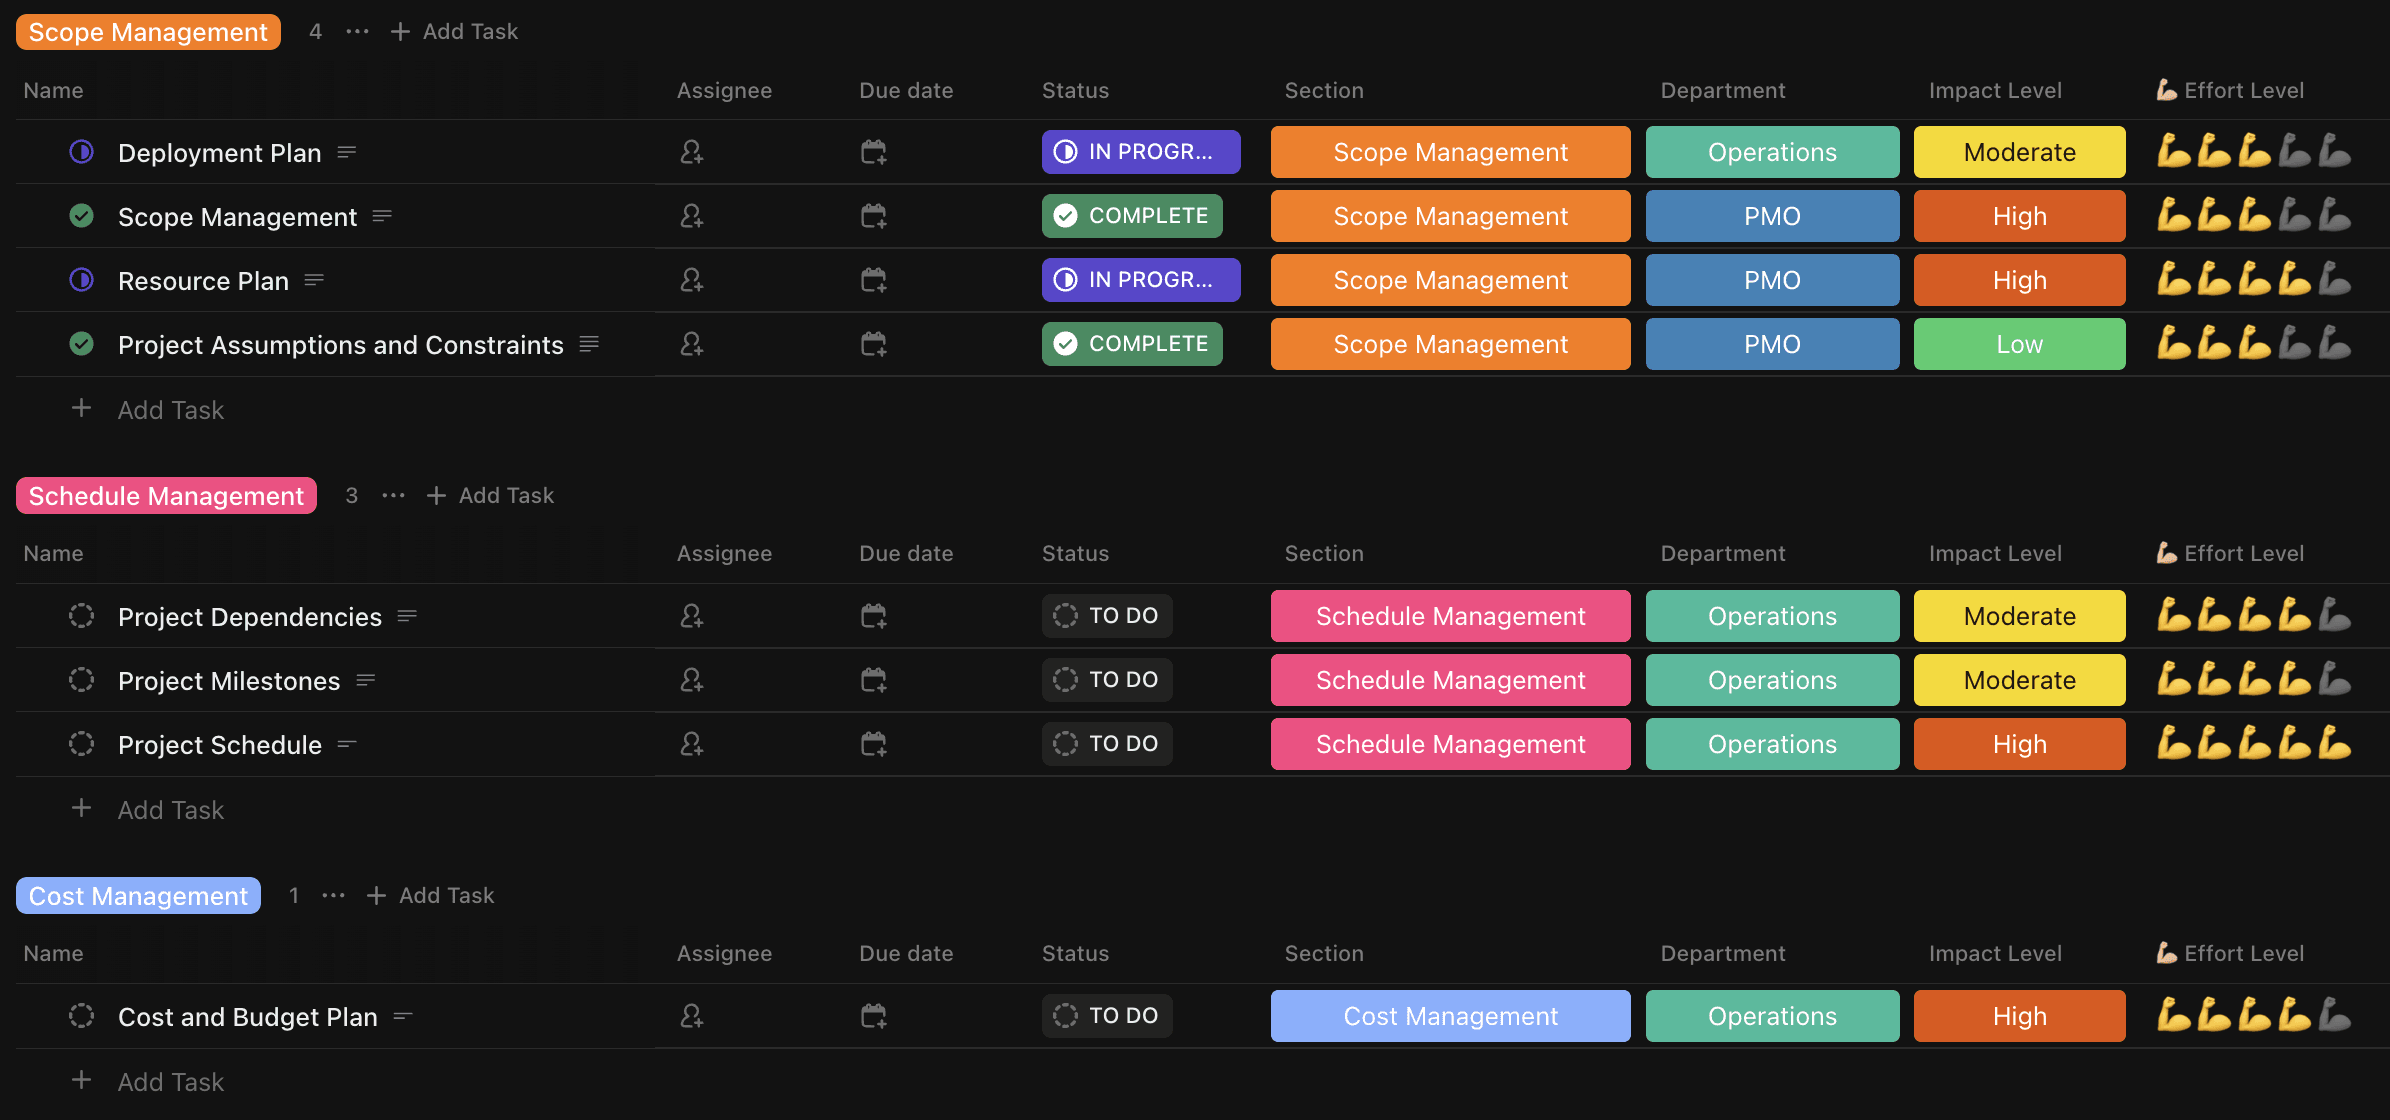Open Moderate impact level dropdown for Deployment Plan
The height and width of the screenshot is (1120, 2390).
tap(2019, 152)
